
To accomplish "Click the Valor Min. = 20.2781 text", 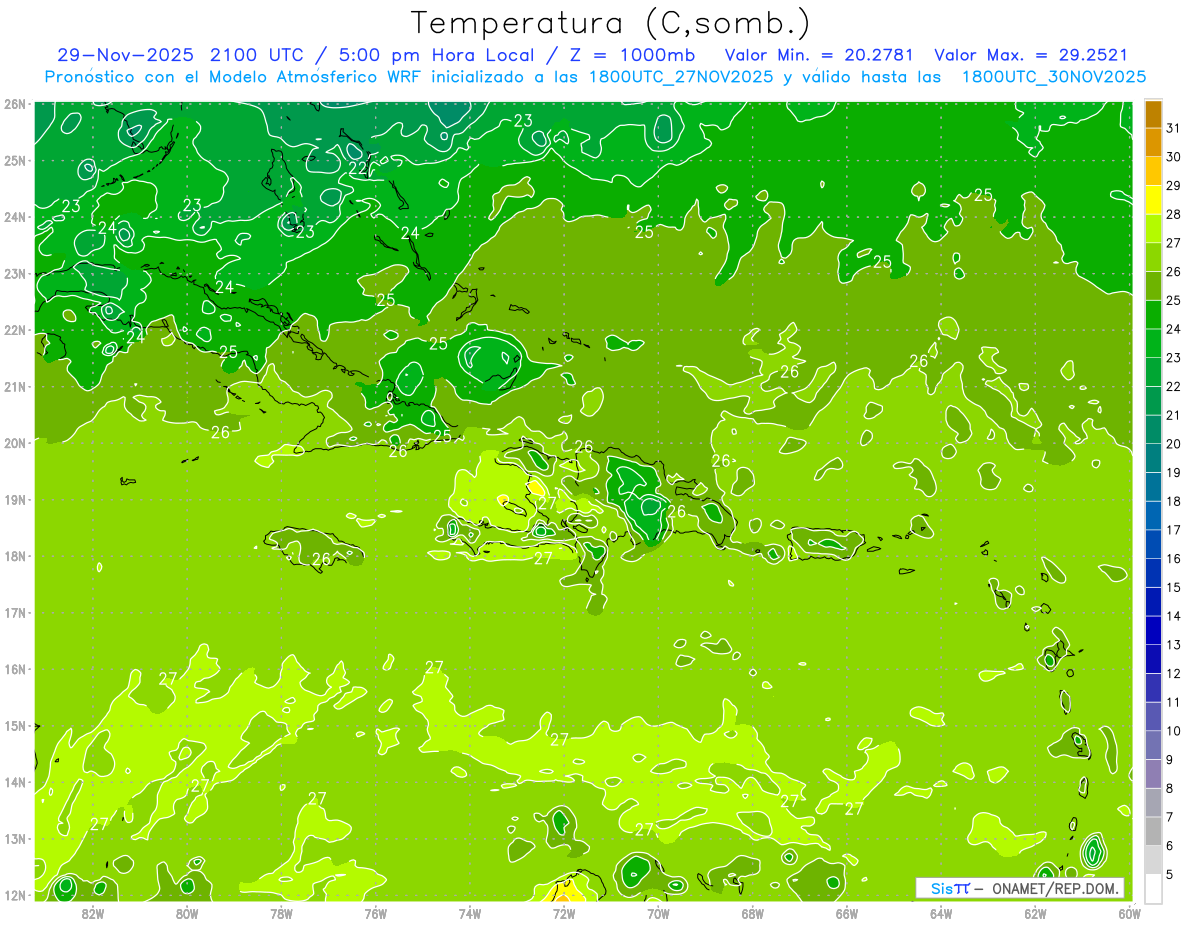I will point(812,55).
